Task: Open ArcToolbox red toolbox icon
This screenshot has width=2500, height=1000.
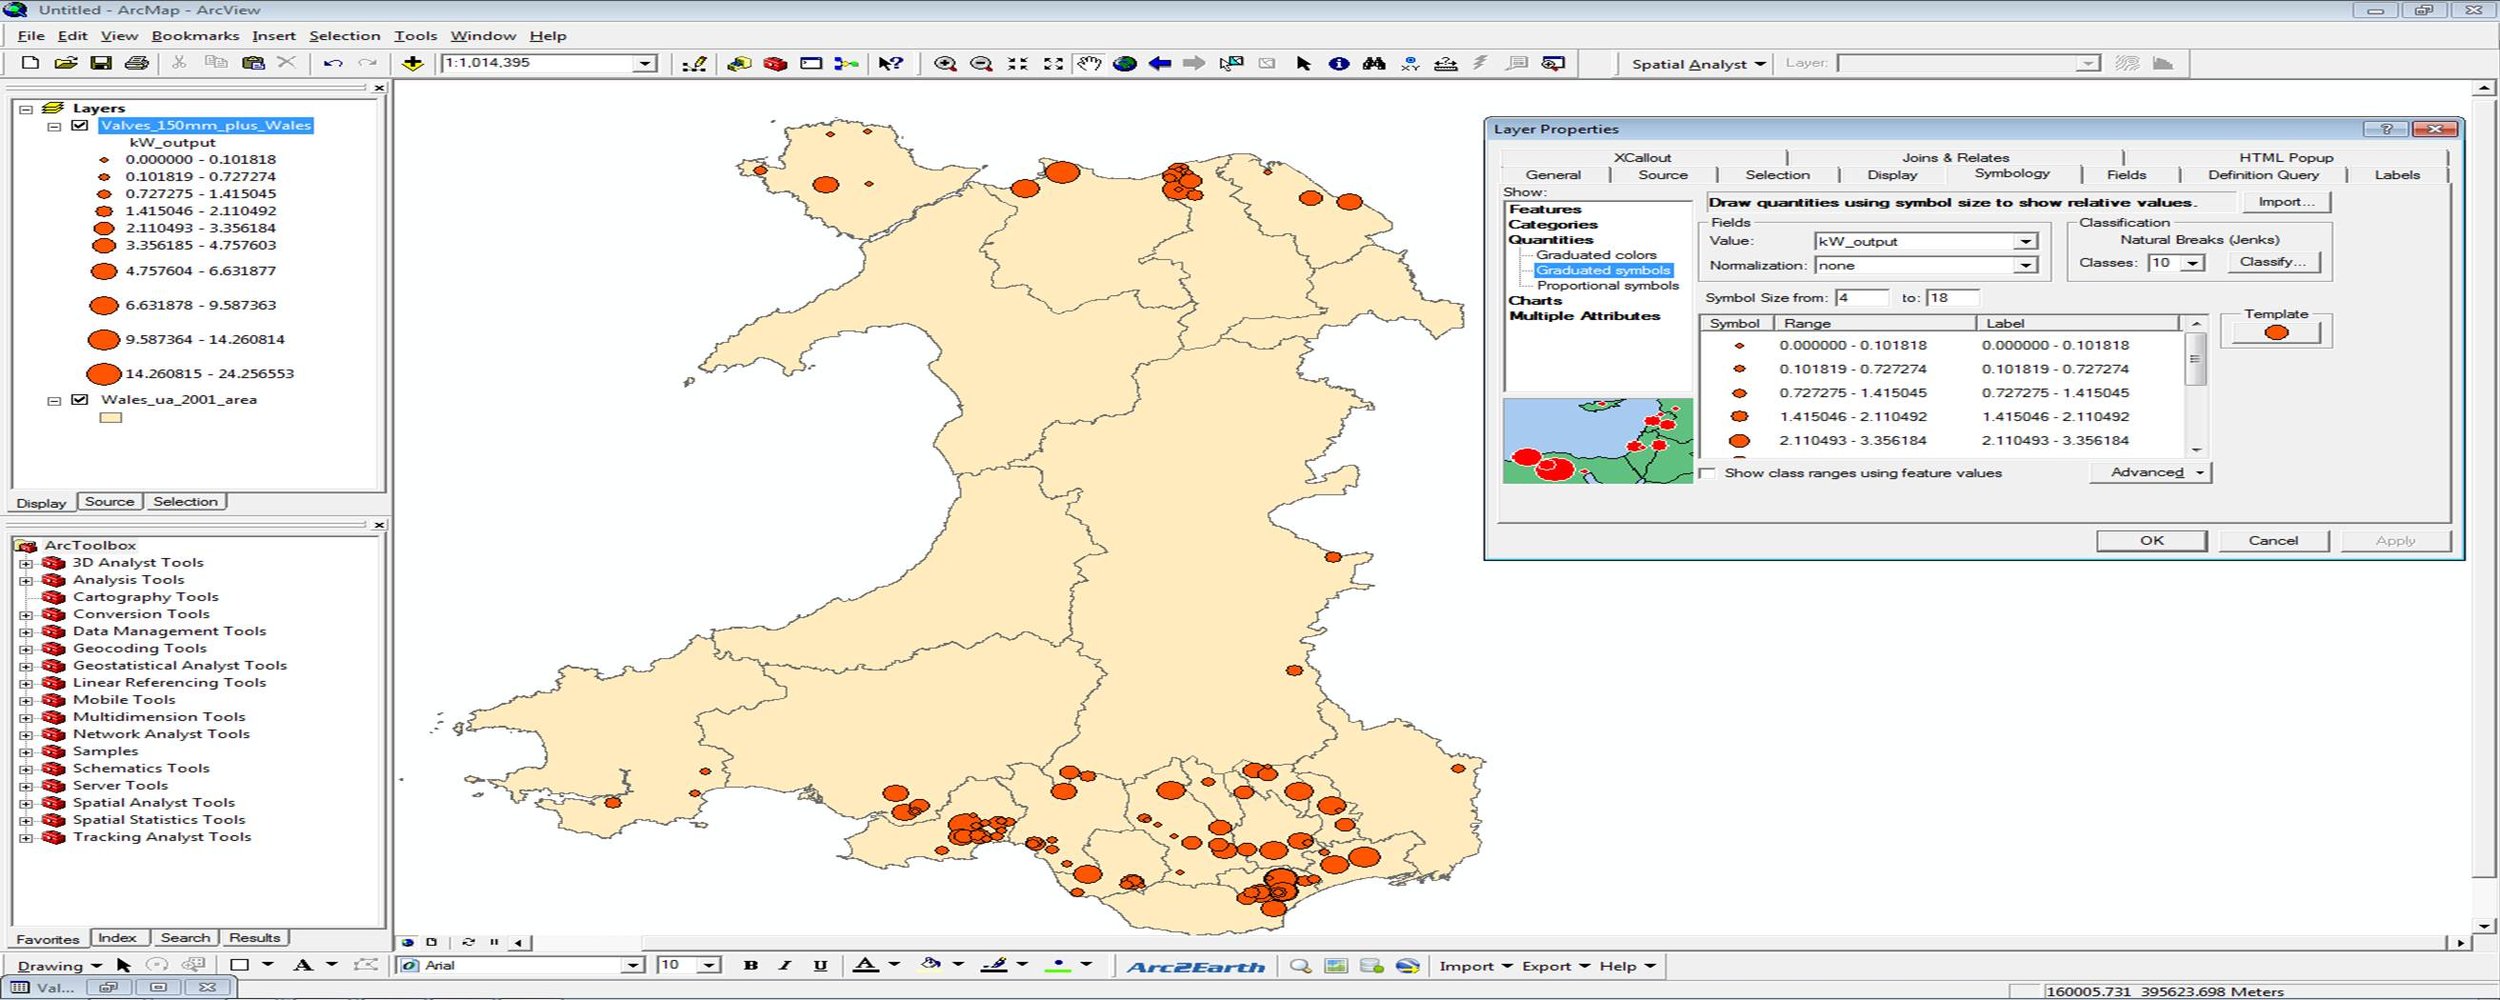Action: [x=775, y=64]
